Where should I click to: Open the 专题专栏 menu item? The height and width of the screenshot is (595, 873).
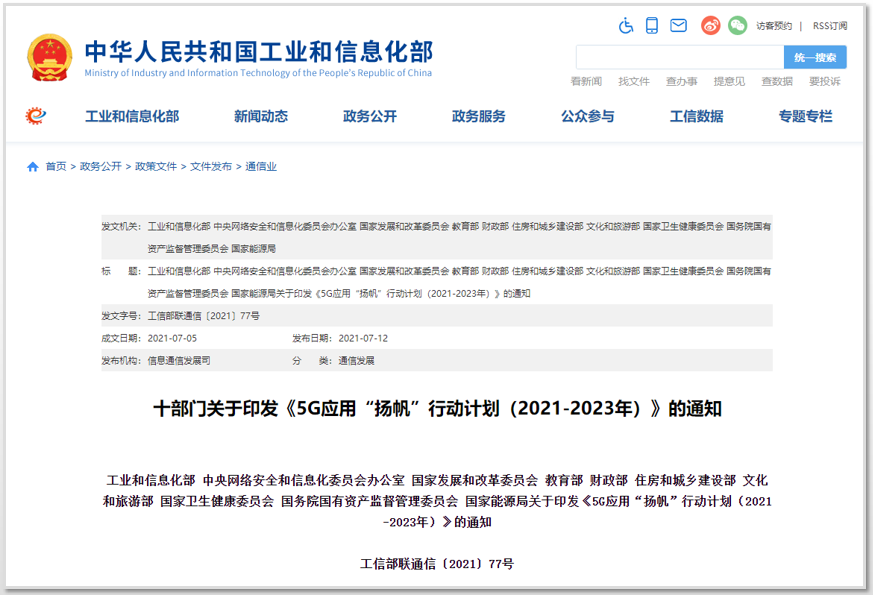[x=806, y=116]
